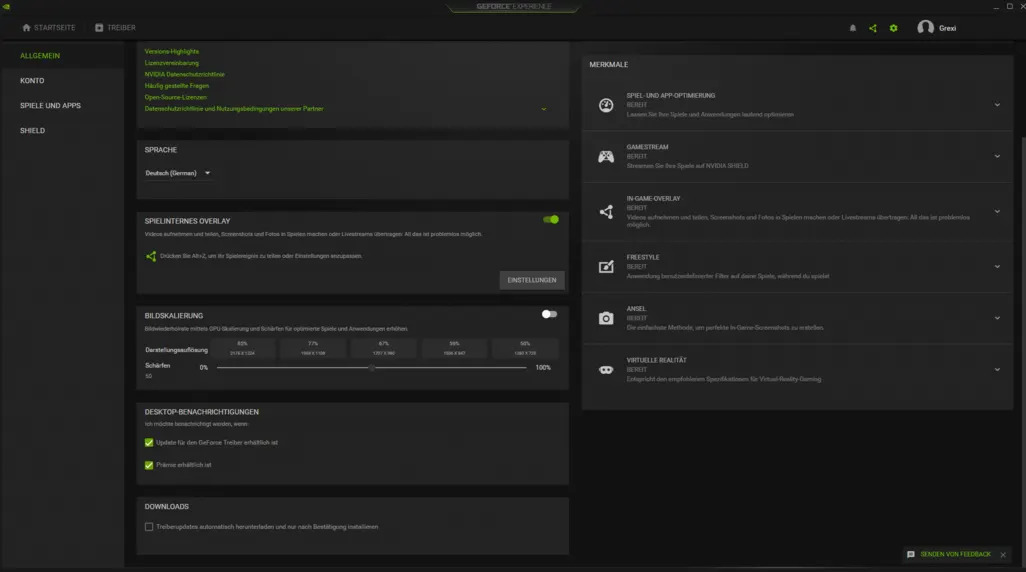
Task: Check the automatic Treiberupdates download checkbox
Action: click(x=149, y=527)
